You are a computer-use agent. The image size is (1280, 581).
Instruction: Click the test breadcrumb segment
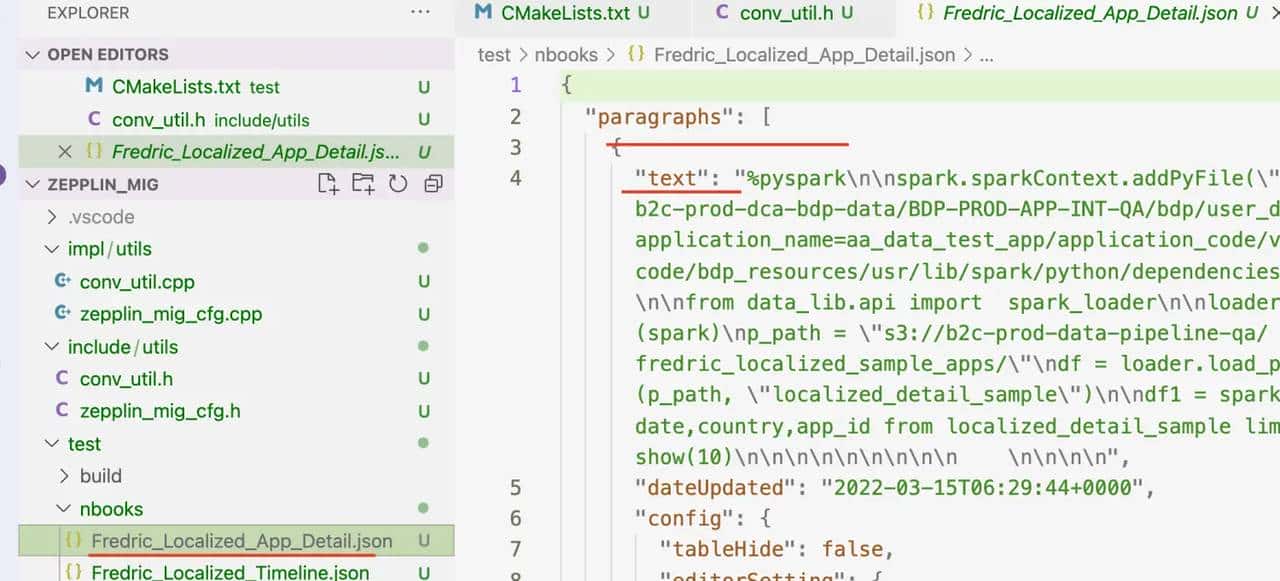[494, 55]
